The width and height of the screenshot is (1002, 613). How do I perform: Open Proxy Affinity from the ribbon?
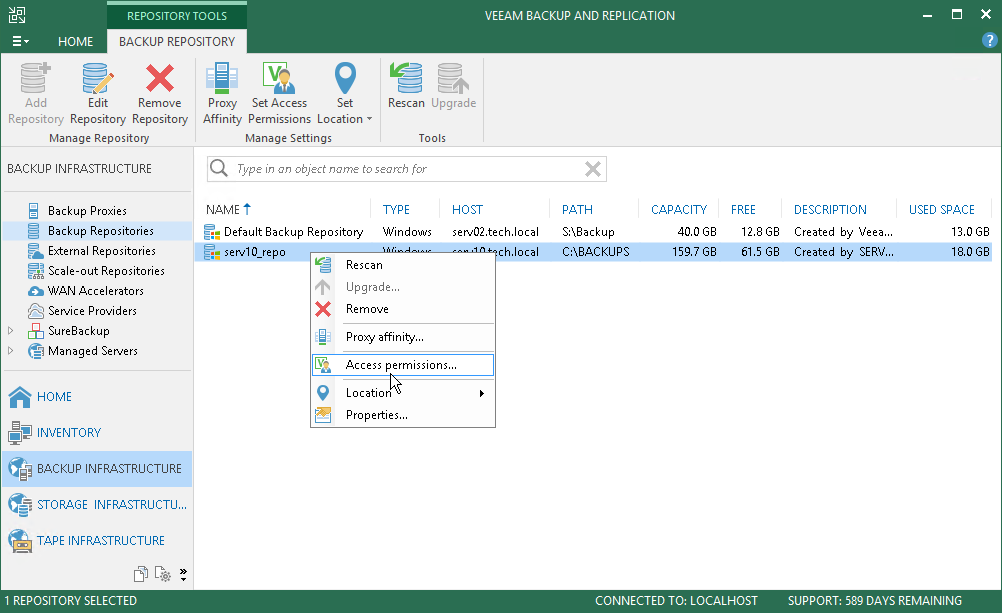tap(222, 94)
